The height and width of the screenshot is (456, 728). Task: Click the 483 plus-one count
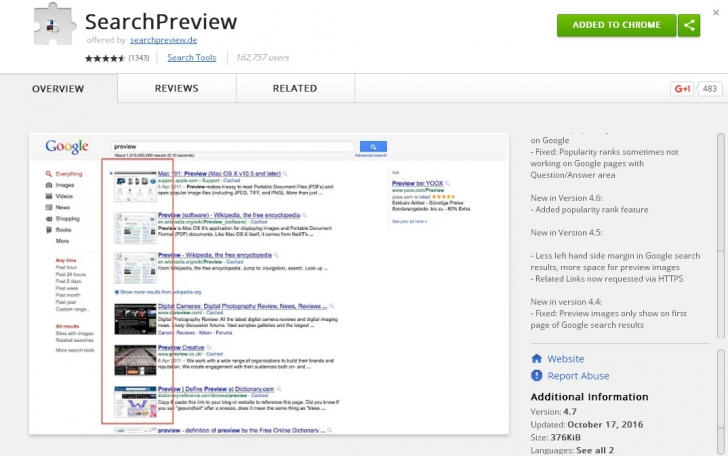coord(709,89)
